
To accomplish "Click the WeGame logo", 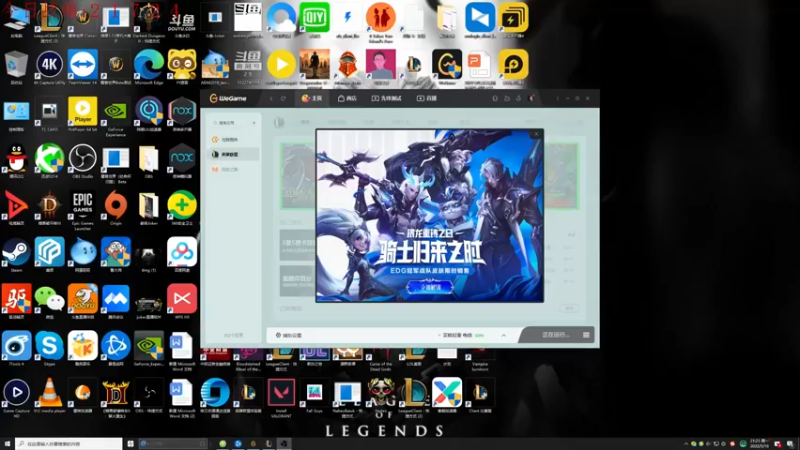I will (x=228, y=98).
